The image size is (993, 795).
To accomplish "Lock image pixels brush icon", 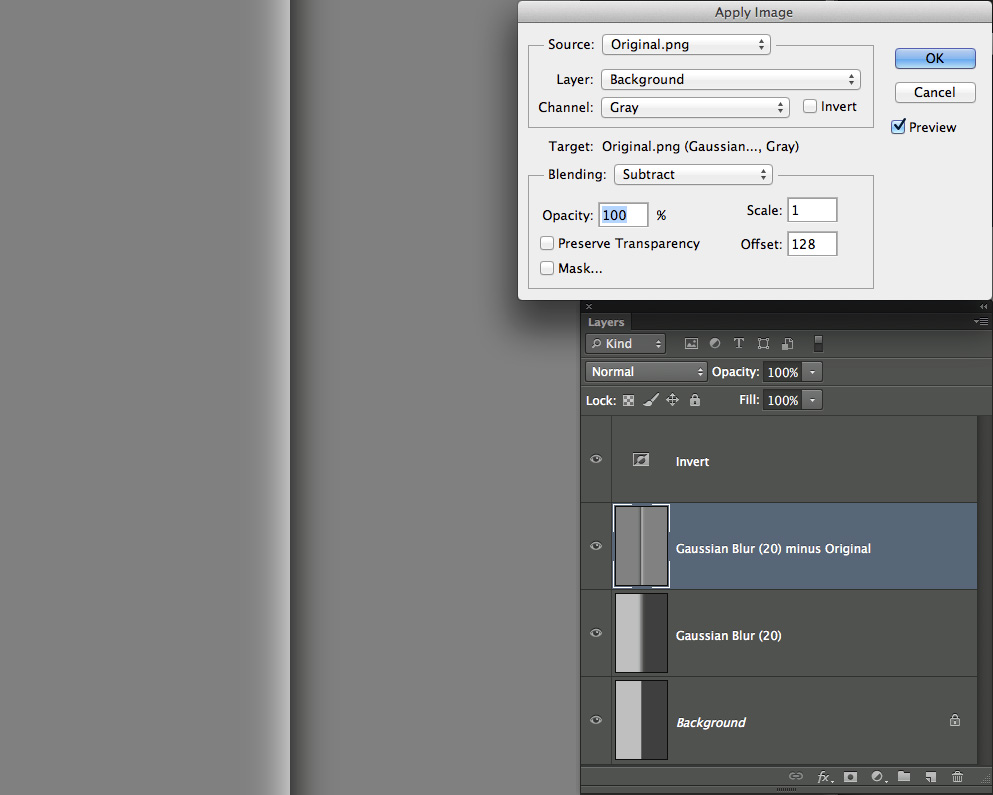I will (x=650, y=400).
